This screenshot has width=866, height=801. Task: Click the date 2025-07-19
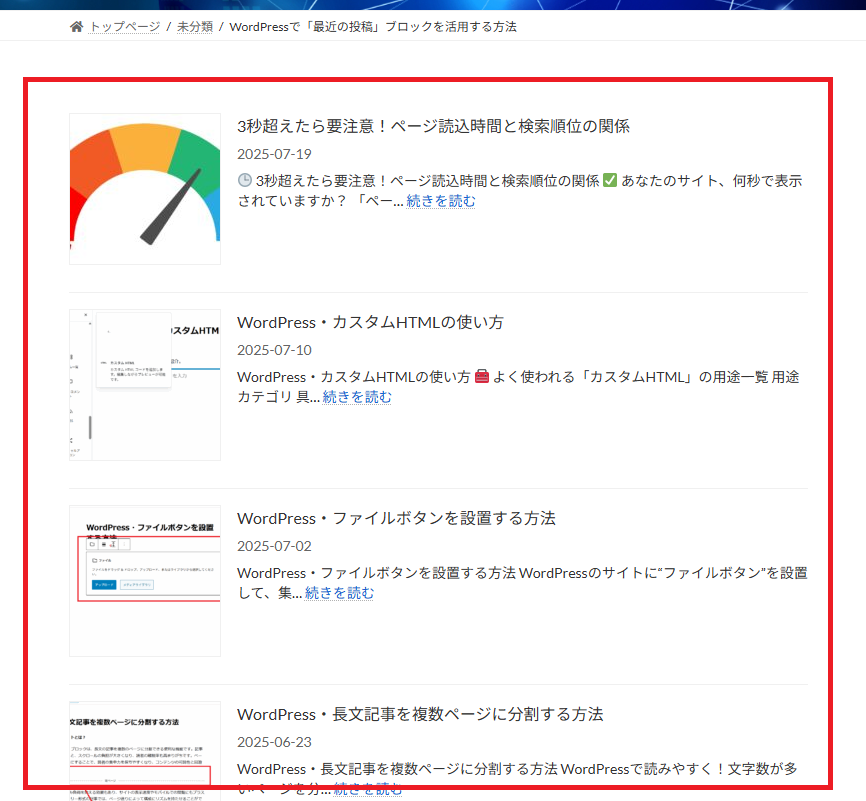pos(274,154)
